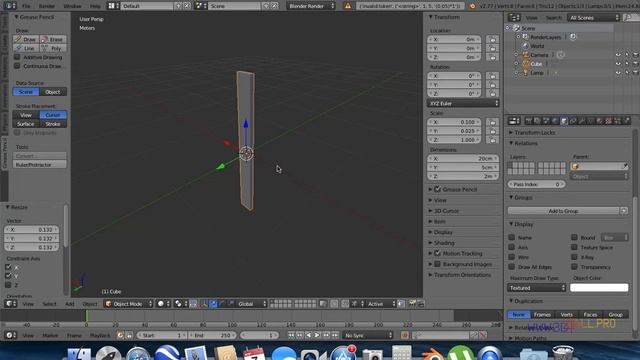Open the Texture properties tab icon
This screenshot has height=360, width=640.
pyautogui.click(x=609, y=121)
